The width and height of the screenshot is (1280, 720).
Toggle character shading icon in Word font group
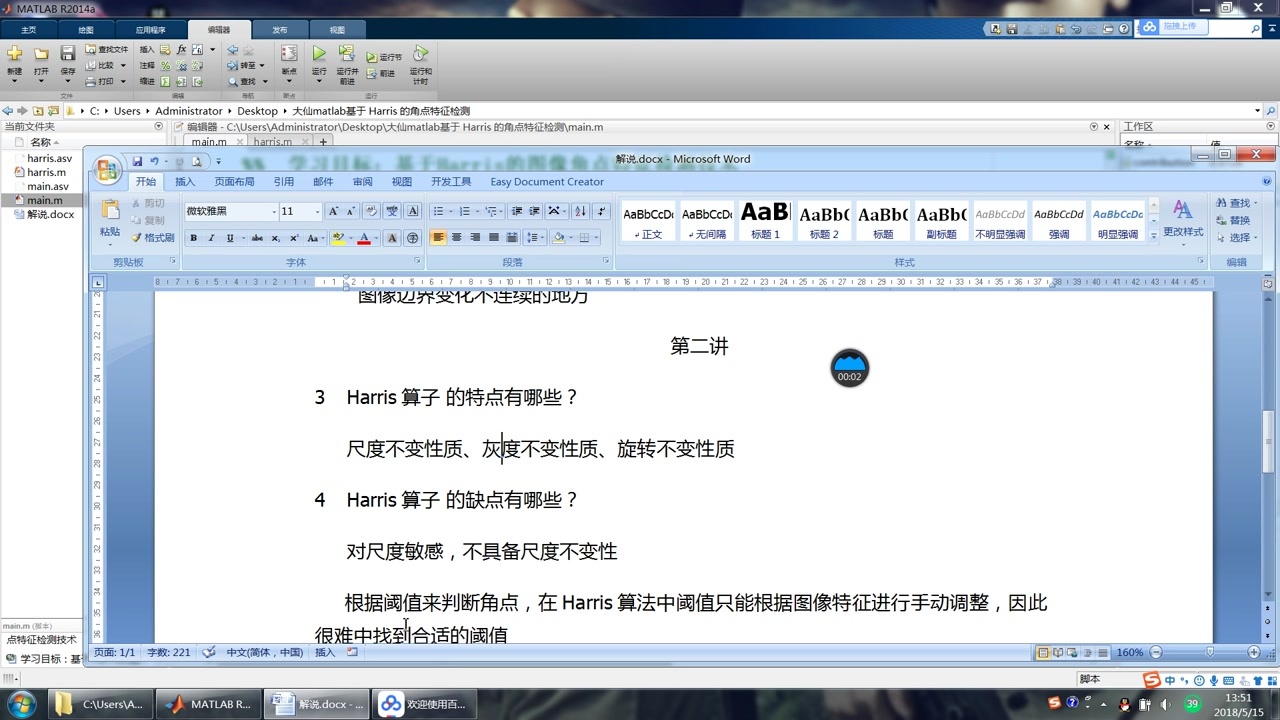click(x=392, y=238)
